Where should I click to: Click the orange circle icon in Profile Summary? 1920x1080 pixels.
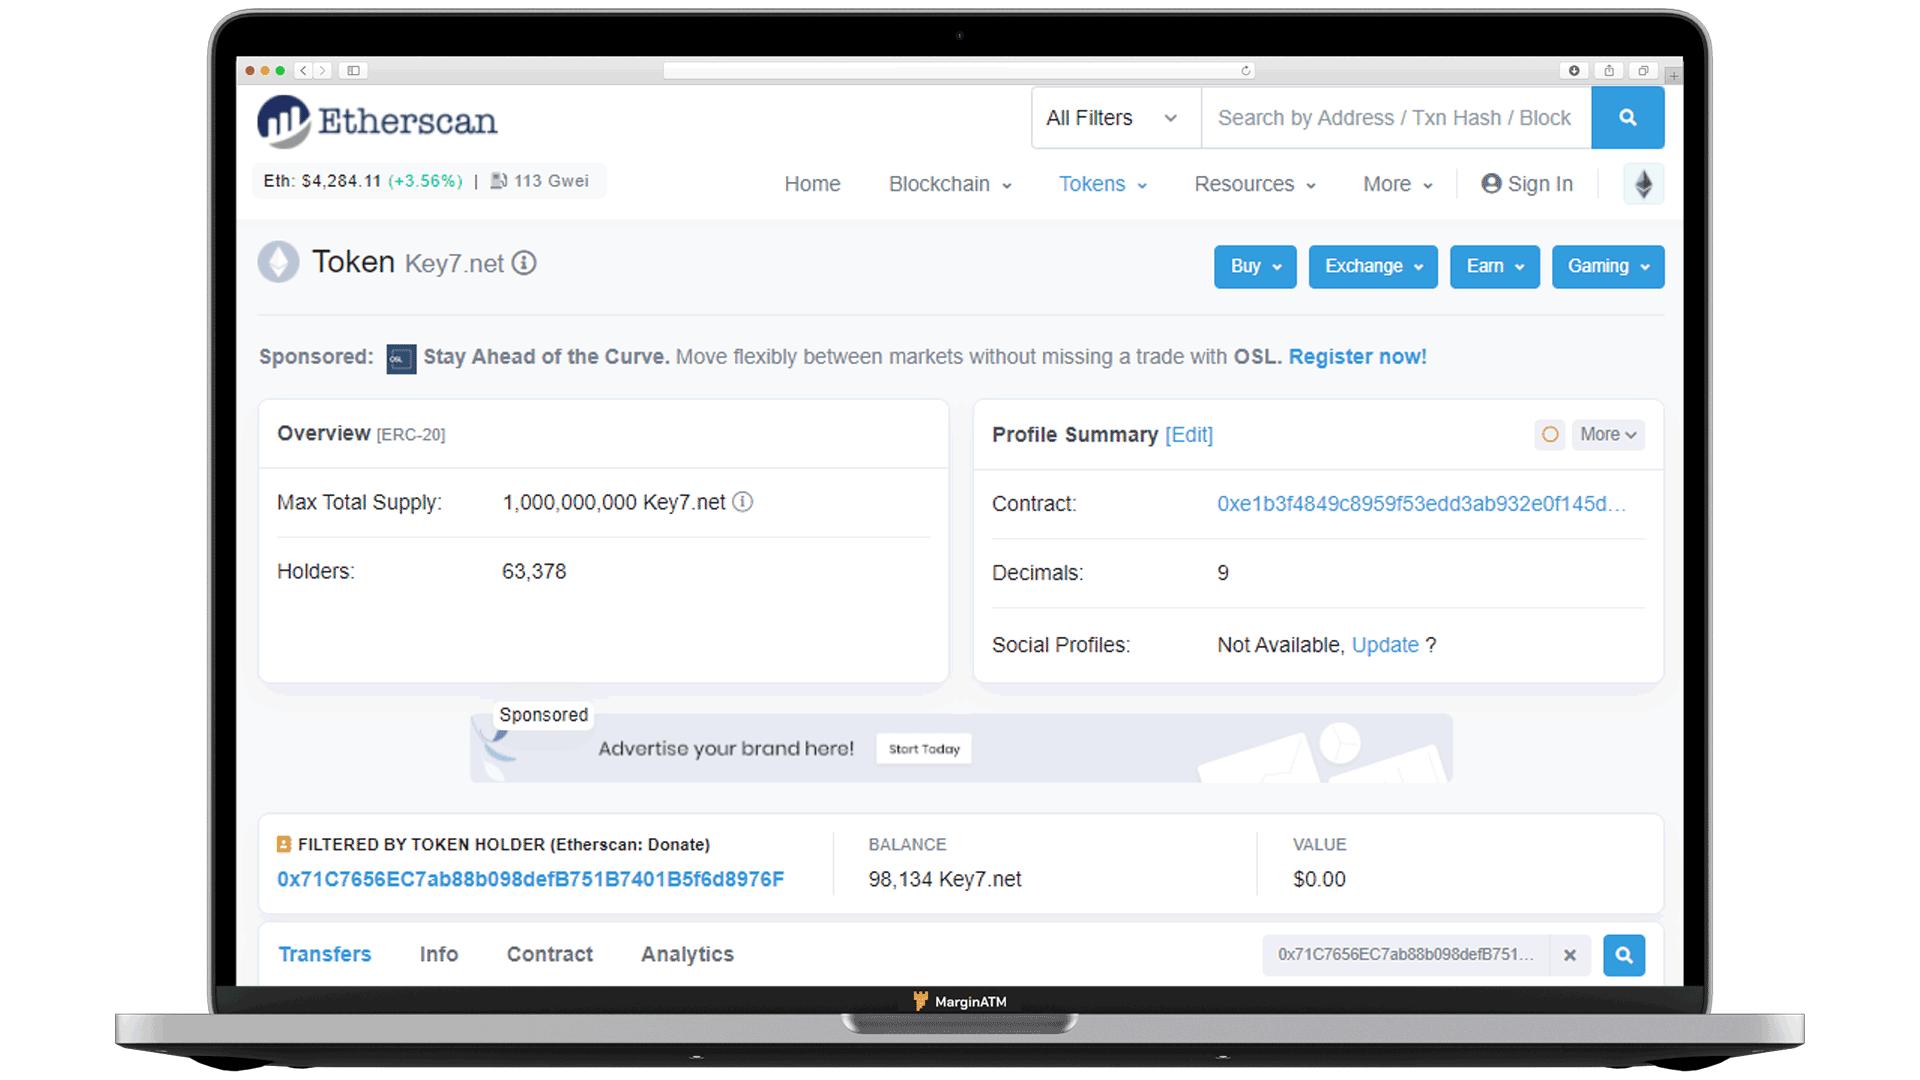point(1549,434)
